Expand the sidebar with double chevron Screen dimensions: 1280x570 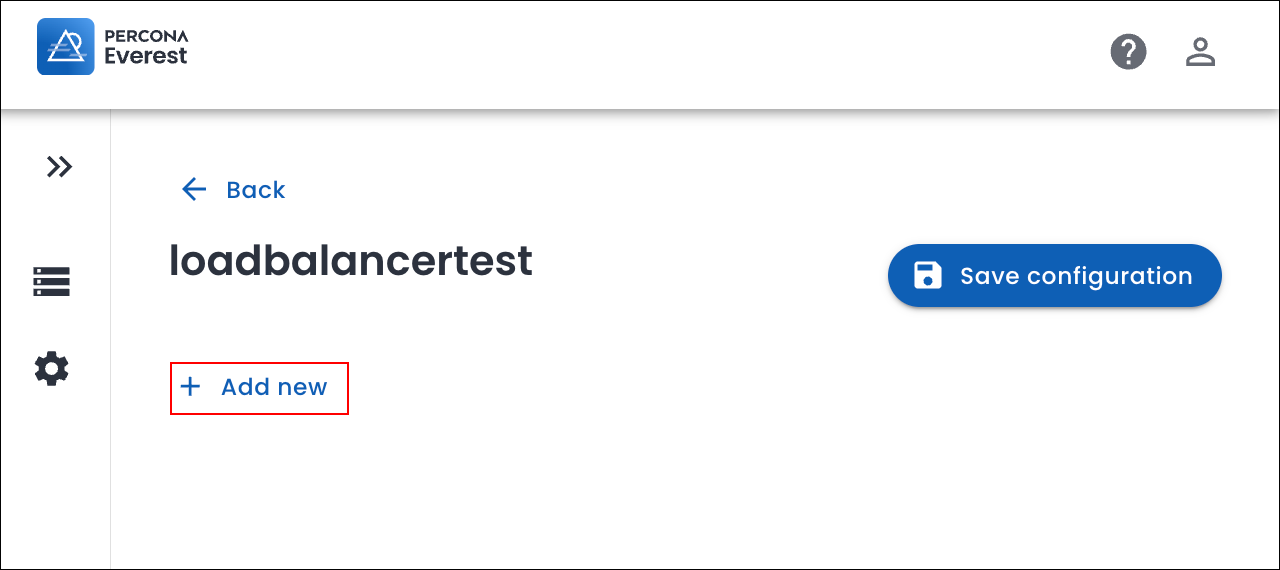pos(59,166)
